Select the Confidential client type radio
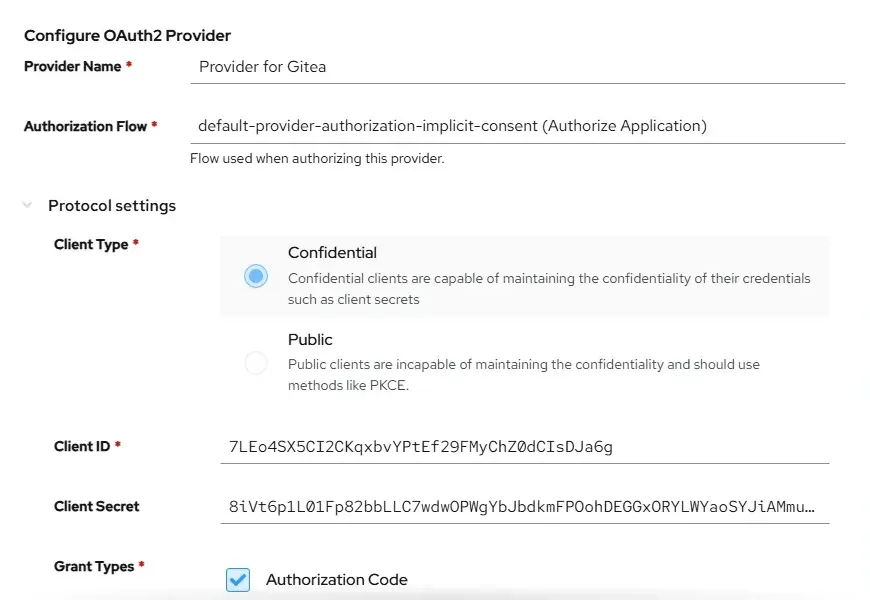Image resolution: width=870 pixels, height=600 pixels. [x=256, y=276]
